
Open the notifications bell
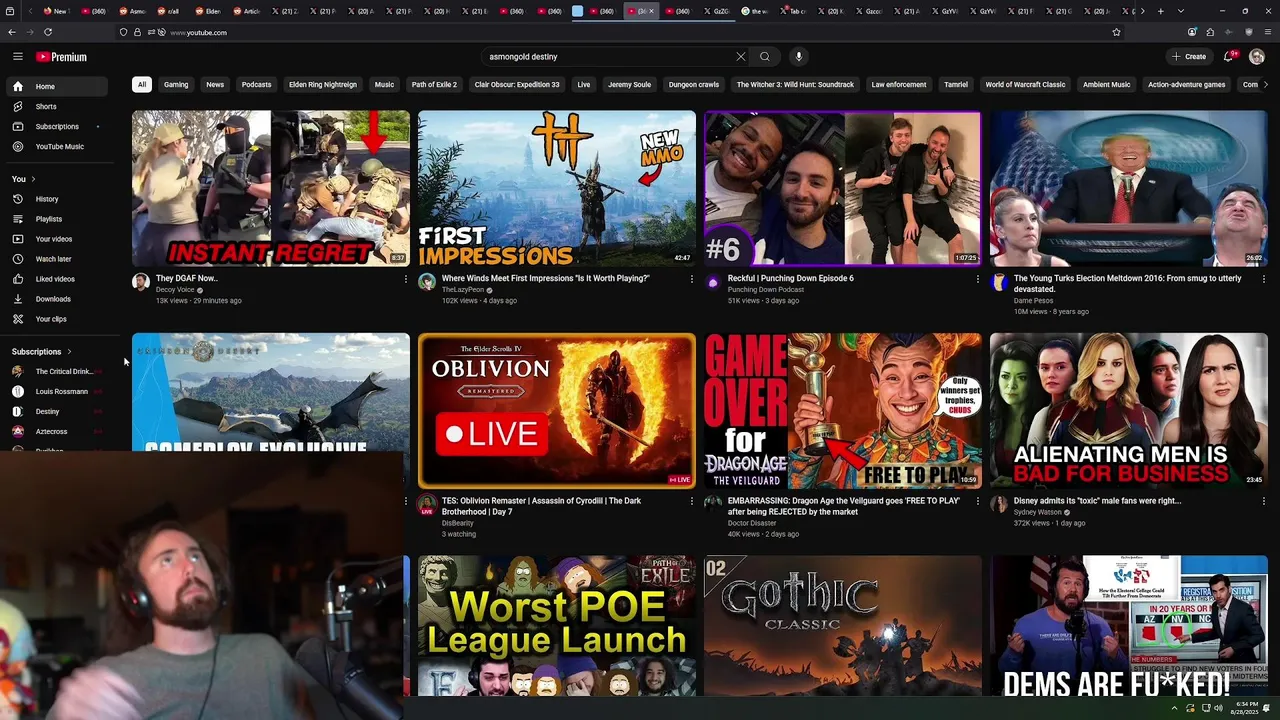point(1230,57)
